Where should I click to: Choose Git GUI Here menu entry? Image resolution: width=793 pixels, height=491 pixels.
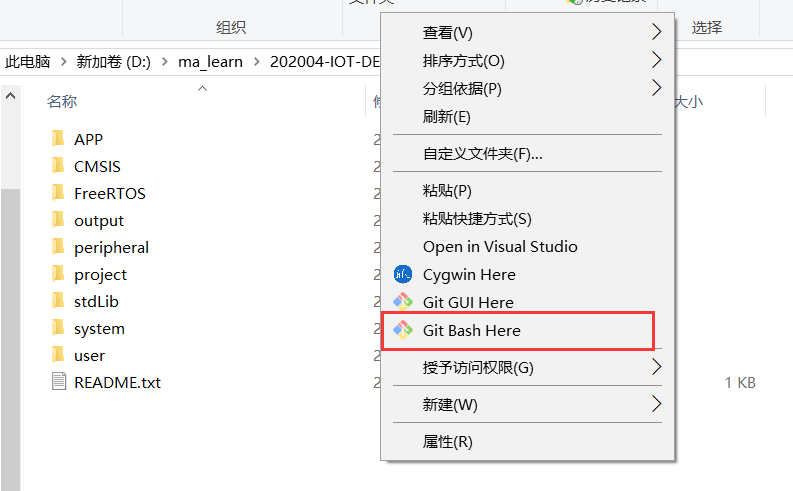[x=527, y=302]
